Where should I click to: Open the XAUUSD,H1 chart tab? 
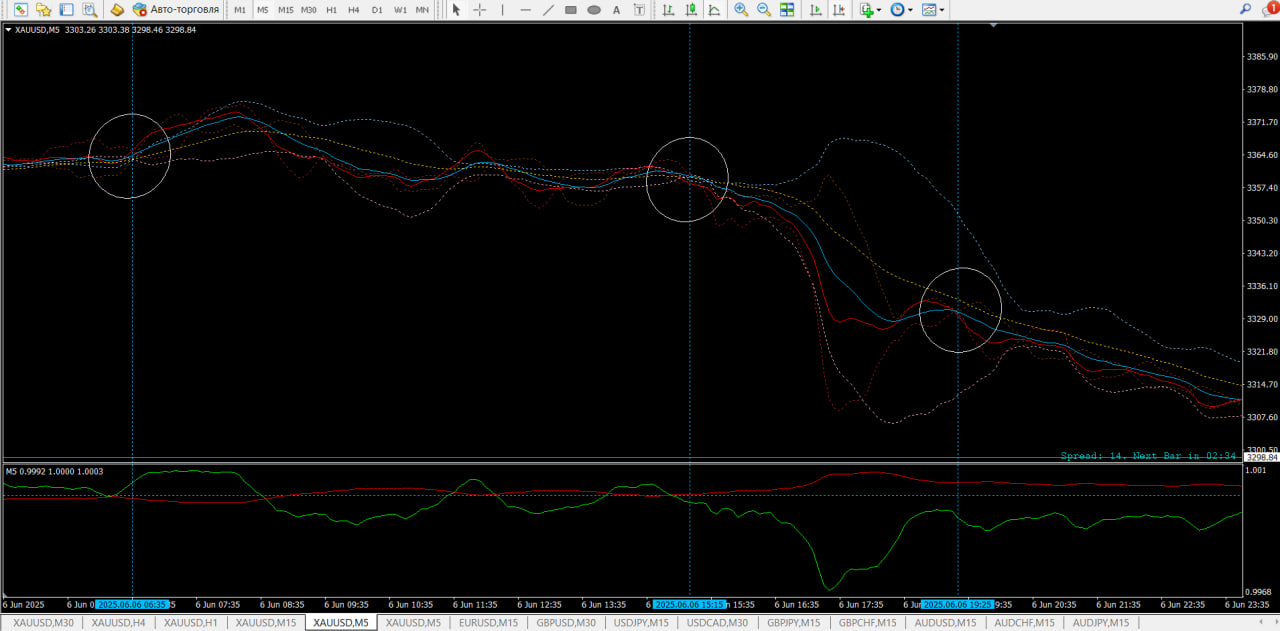(190, 623)
